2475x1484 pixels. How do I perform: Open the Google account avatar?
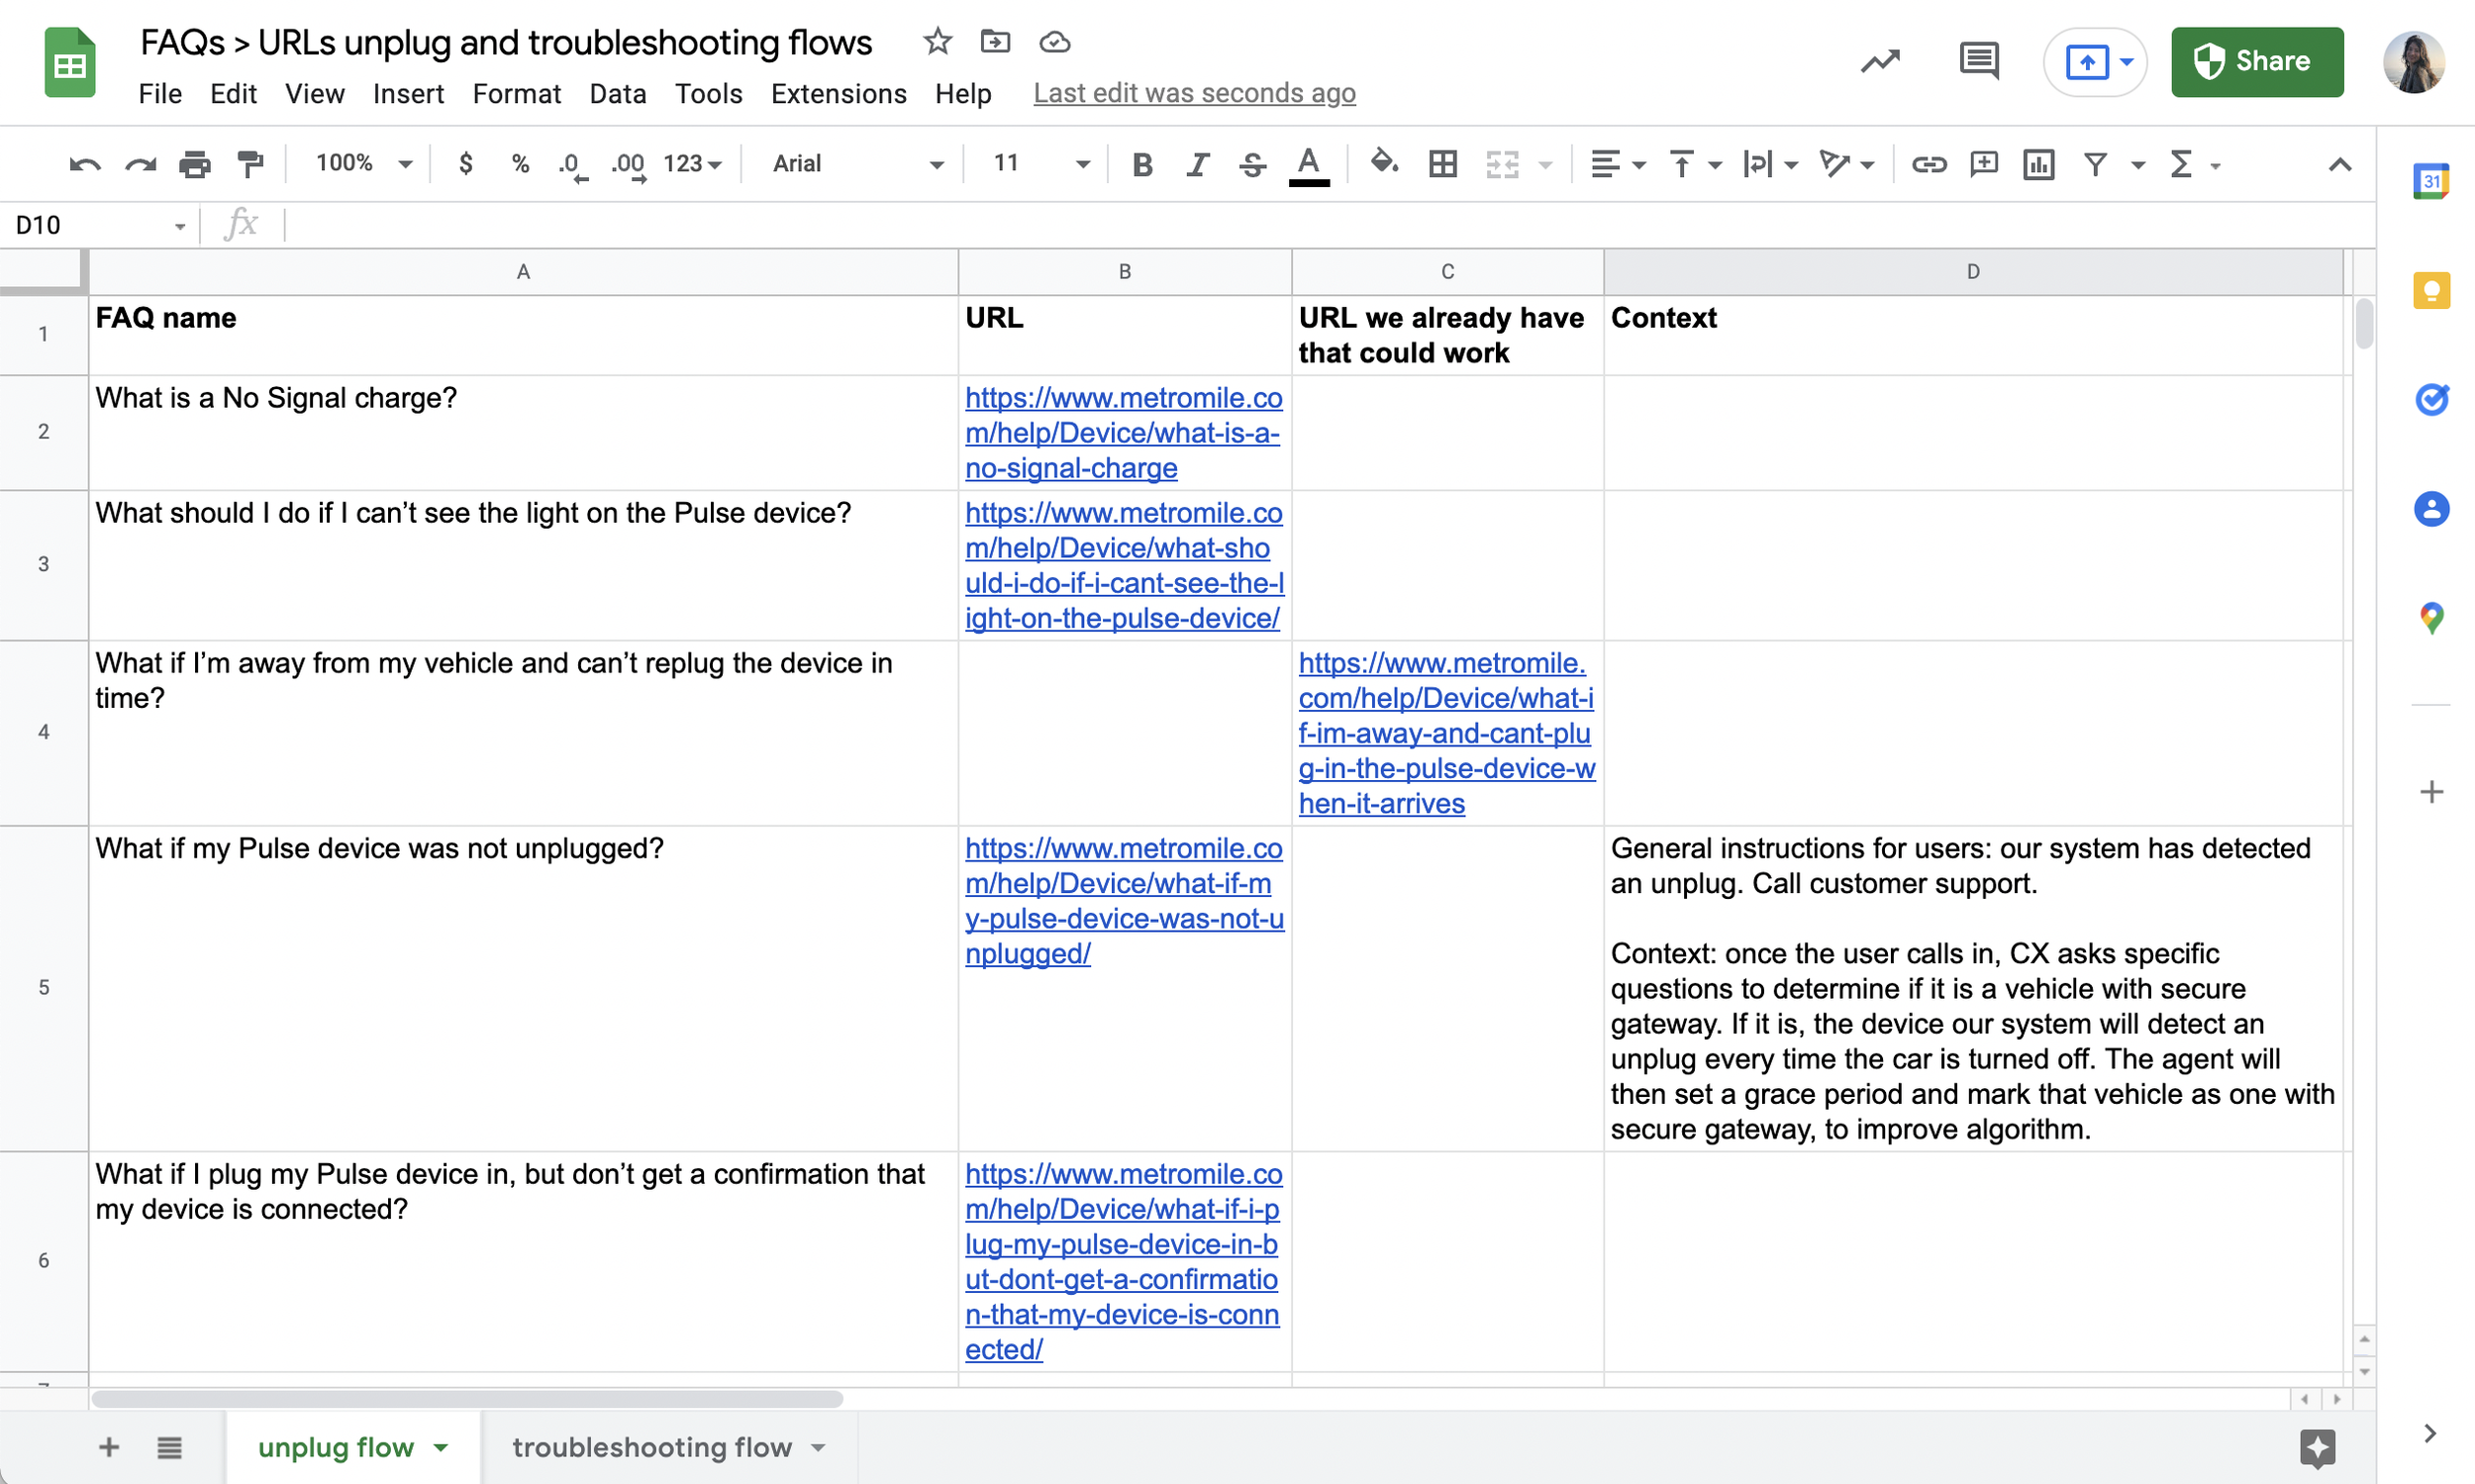(2414, 62)
